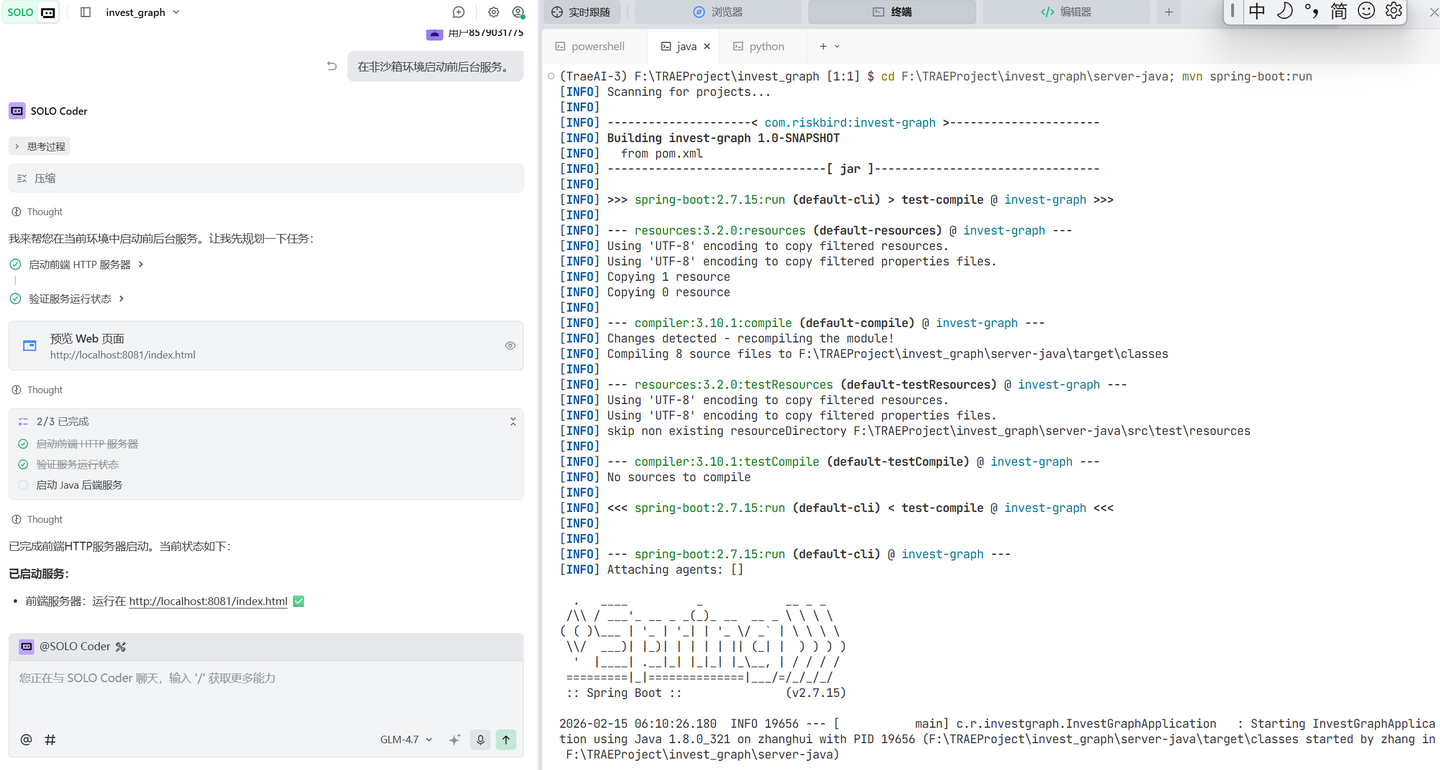Select the python terminal tab
Viewport: 1440px width, 770px height.
point(759,46)
